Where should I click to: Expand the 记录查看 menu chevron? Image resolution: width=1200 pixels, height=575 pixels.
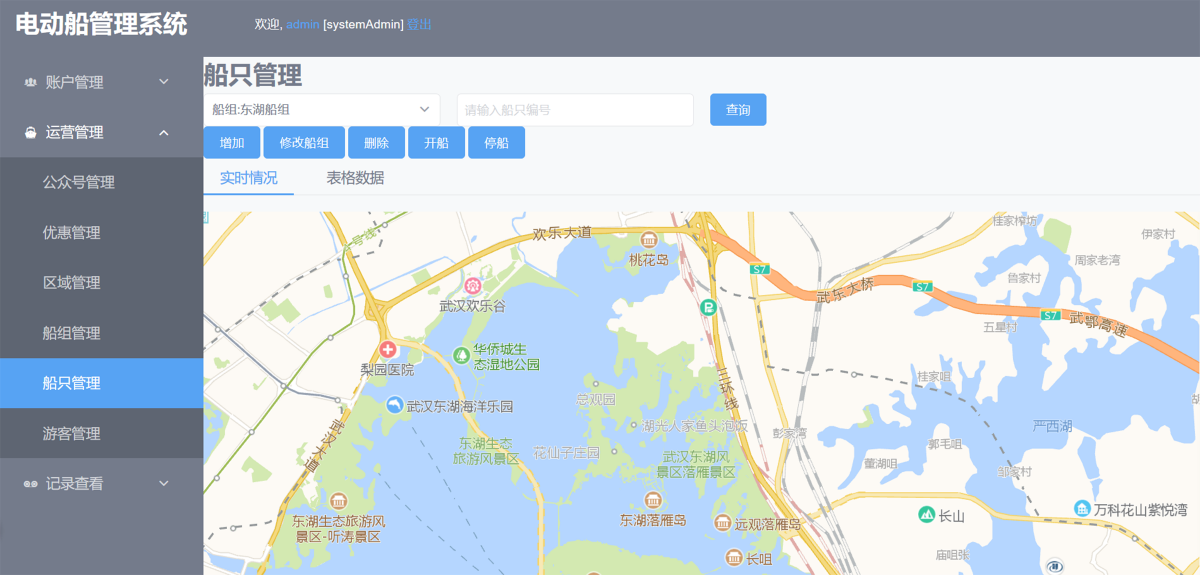pyautogui.click(x=164, y=484)
